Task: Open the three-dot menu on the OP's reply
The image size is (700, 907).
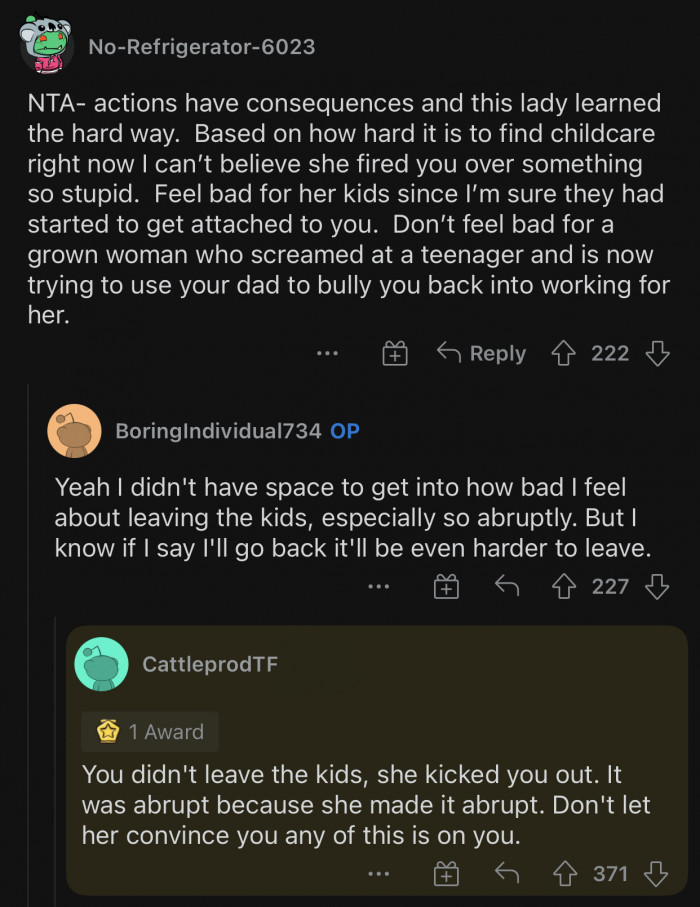Action: pyautogui.click(x=379, y=586)
